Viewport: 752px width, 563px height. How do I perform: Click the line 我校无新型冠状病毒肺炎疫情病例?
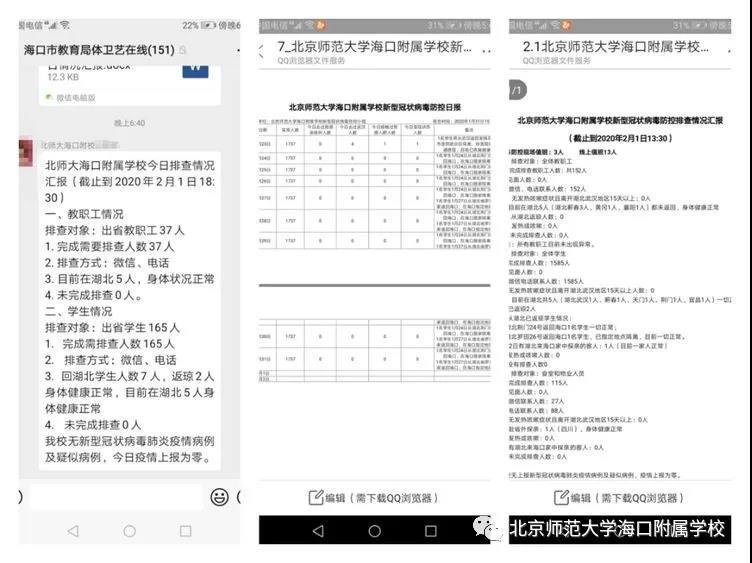(129, 441)
